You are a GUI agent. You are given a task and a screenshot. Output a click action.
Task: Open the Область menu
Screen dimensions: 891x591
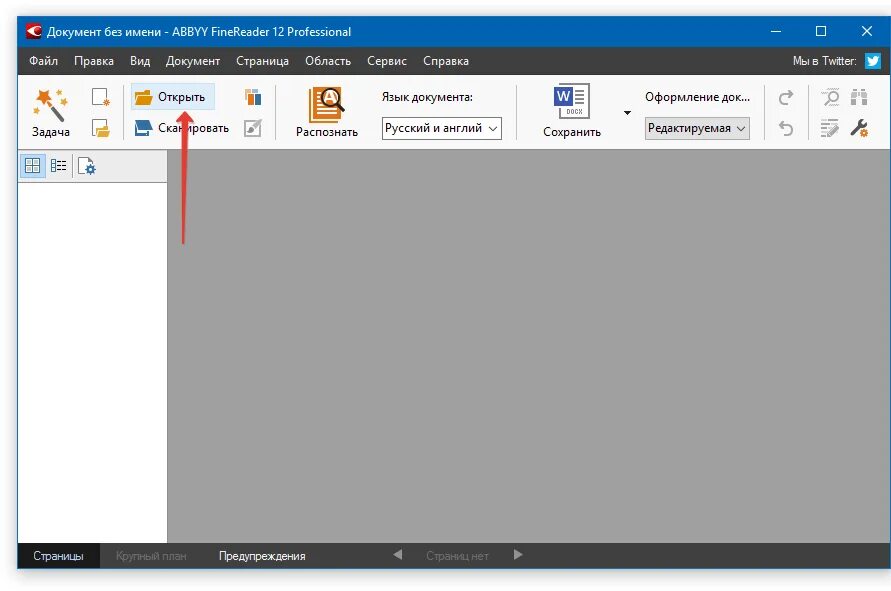(x=328, y=61)
